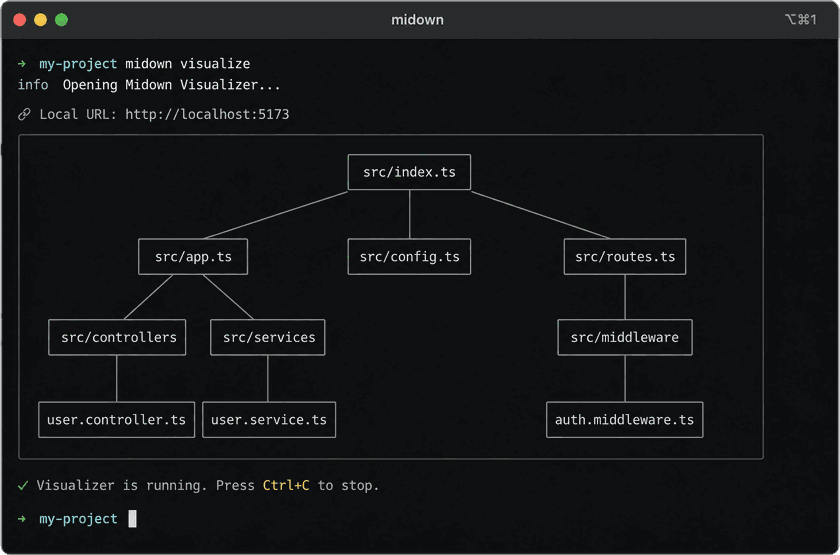Click the red close window button

(20, 20)
